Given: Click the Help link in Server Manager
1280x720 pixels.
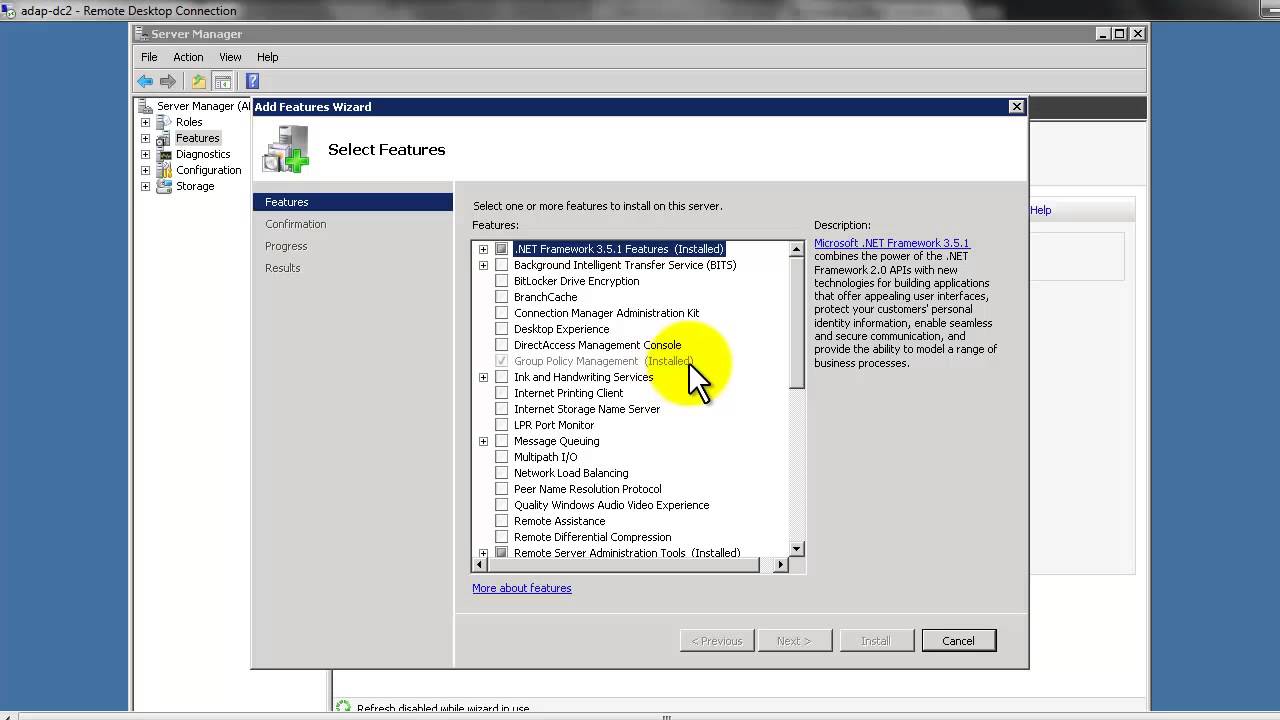Looking at the screenshot, I should [x=1041, y=210].
